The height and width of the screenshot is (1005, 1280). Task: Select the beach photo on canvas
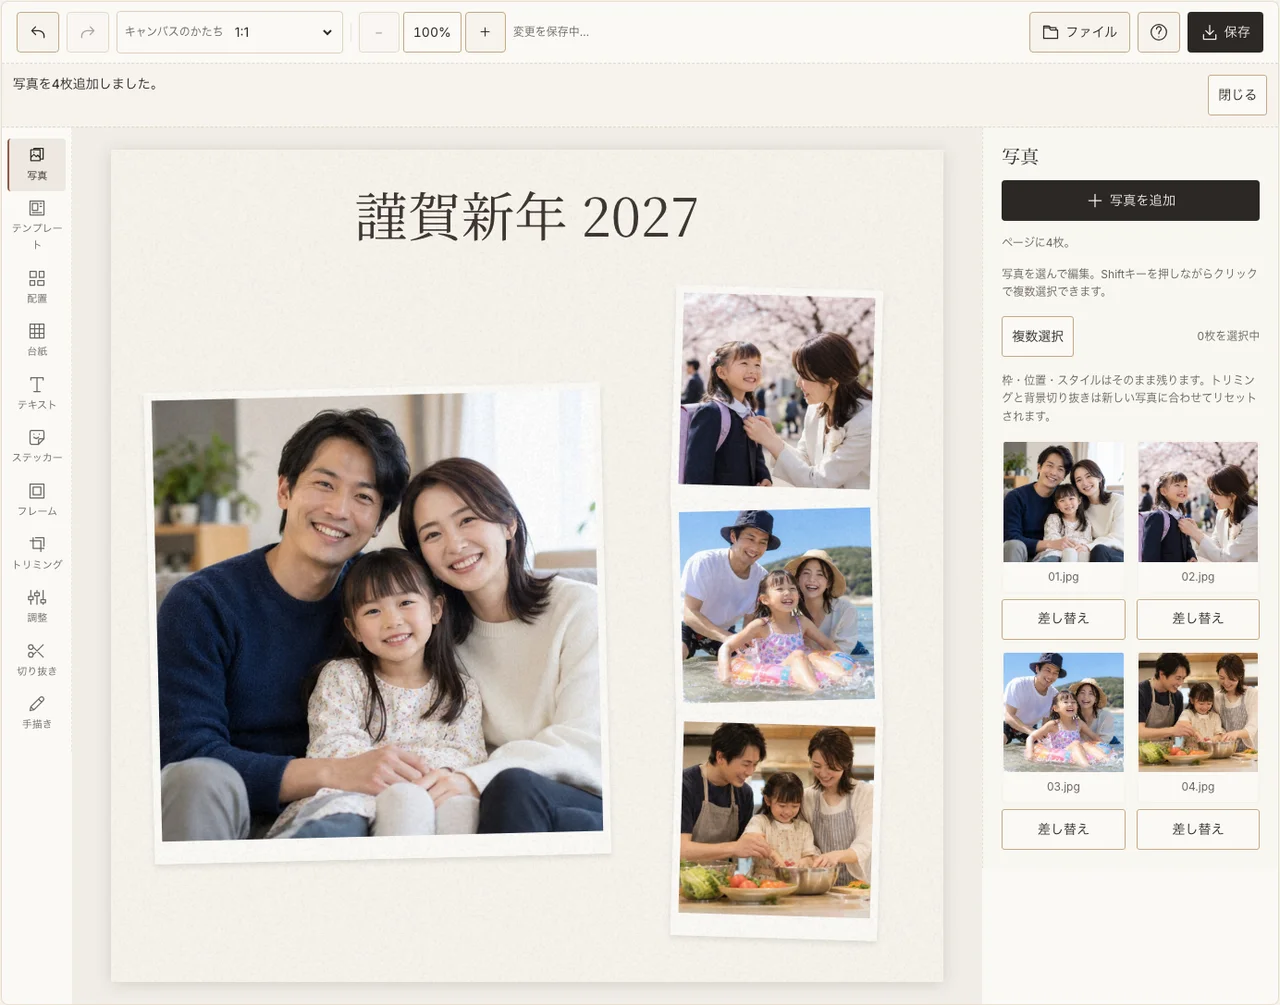pyautogui.click(x=777, y=605)
